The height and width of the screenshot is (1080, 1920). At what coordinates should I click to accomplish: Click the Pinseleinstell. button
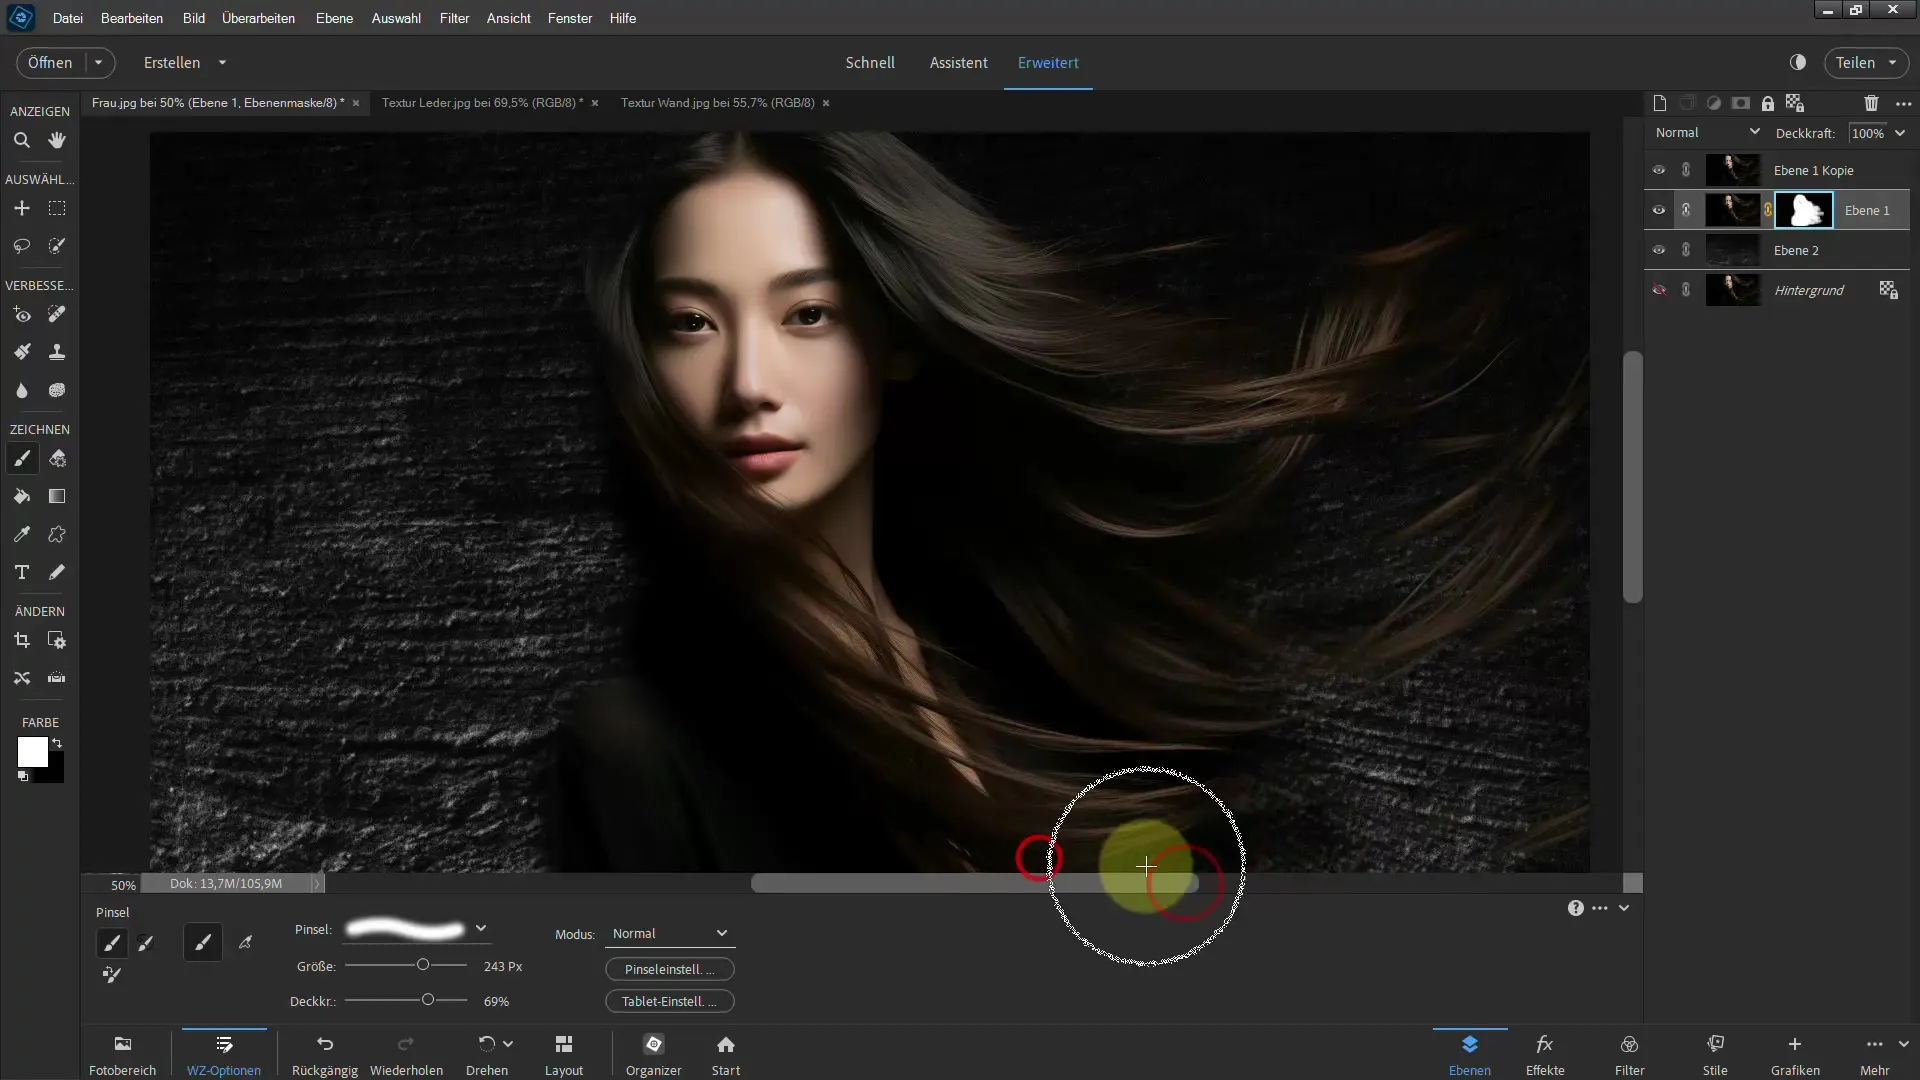(670, 969)
